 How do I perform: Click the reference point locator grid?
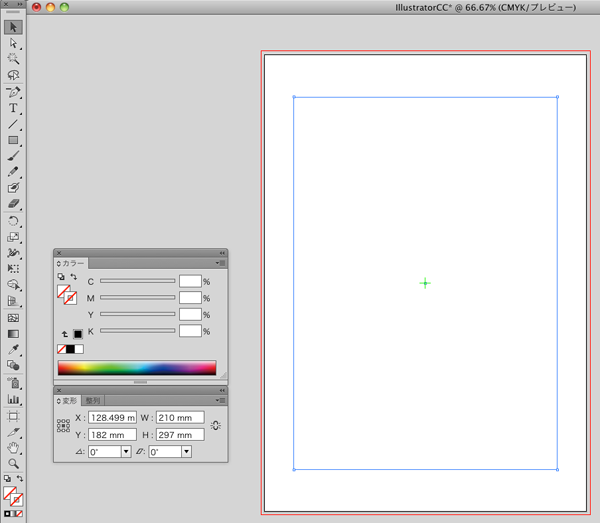tap(64, 426)
